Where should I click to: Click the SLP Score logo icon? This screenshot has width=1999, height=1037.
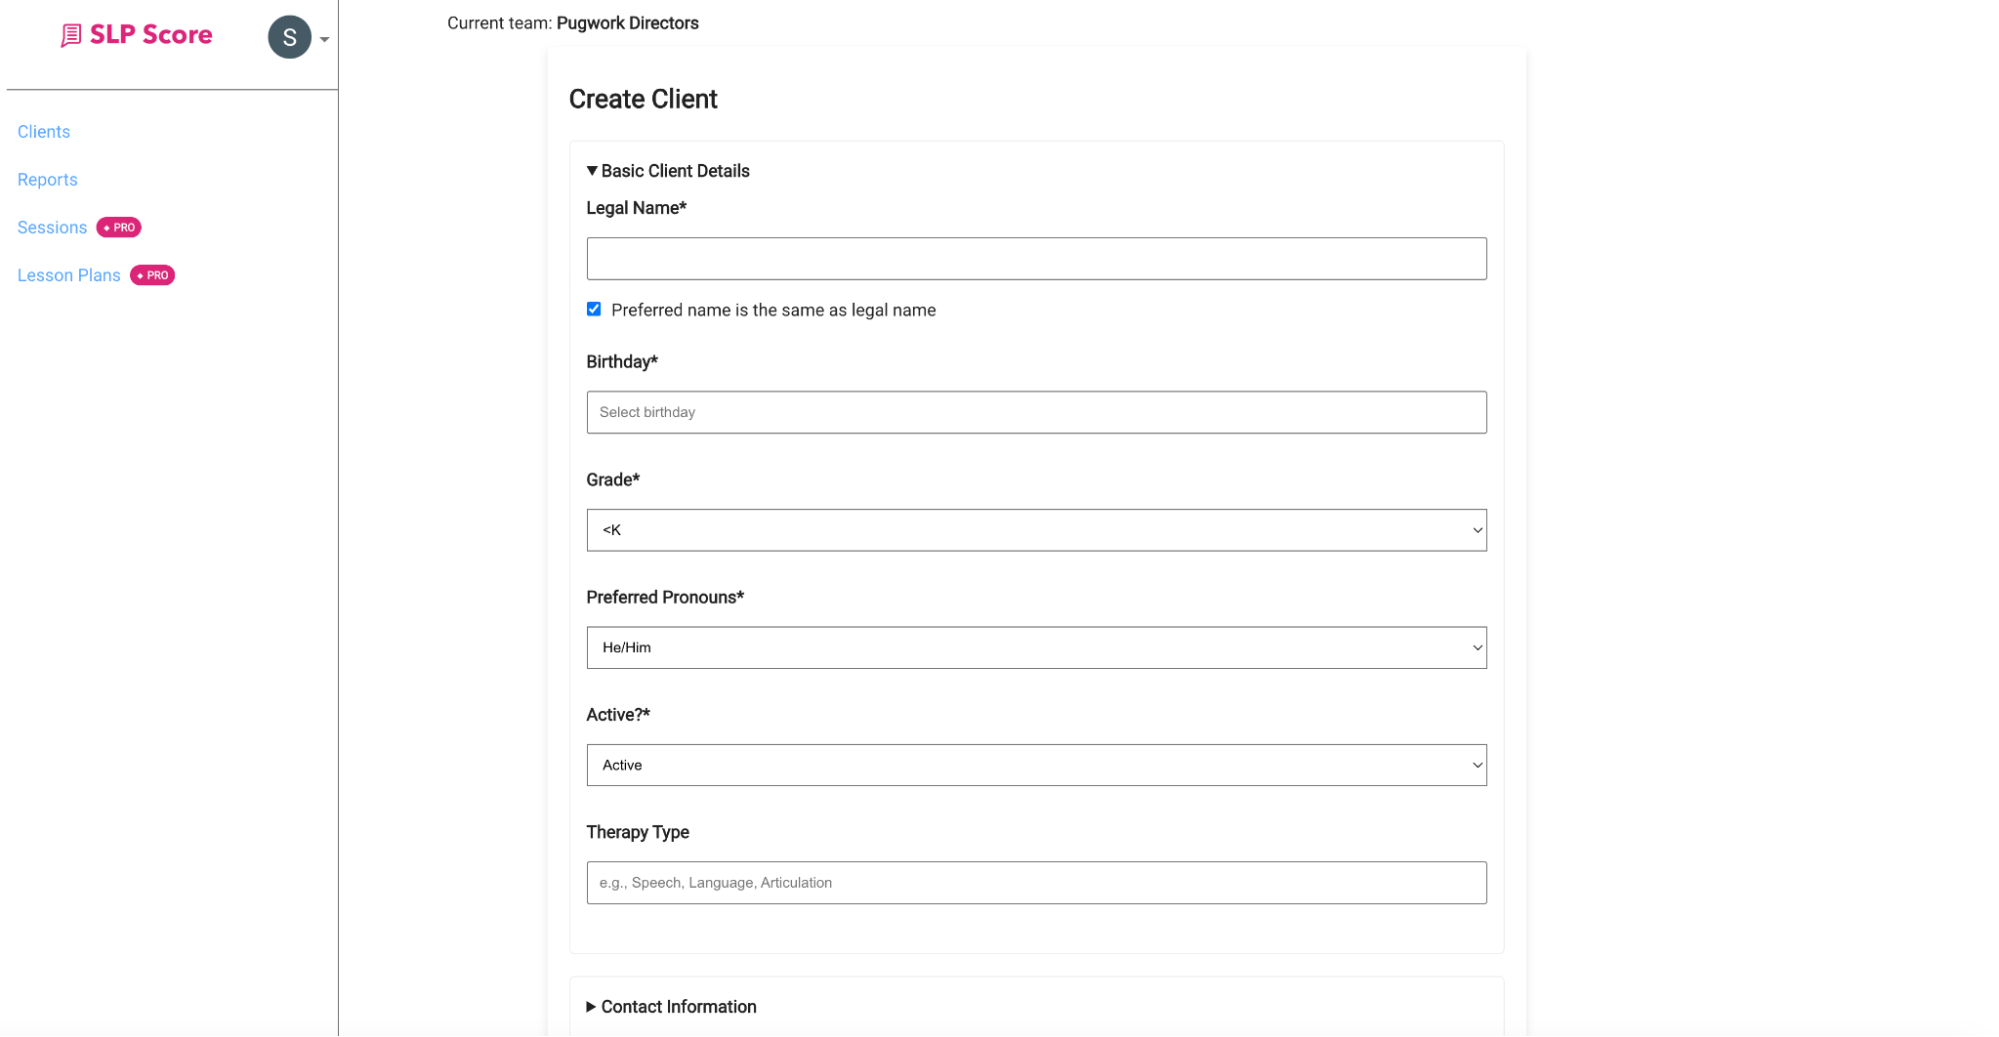69,34
